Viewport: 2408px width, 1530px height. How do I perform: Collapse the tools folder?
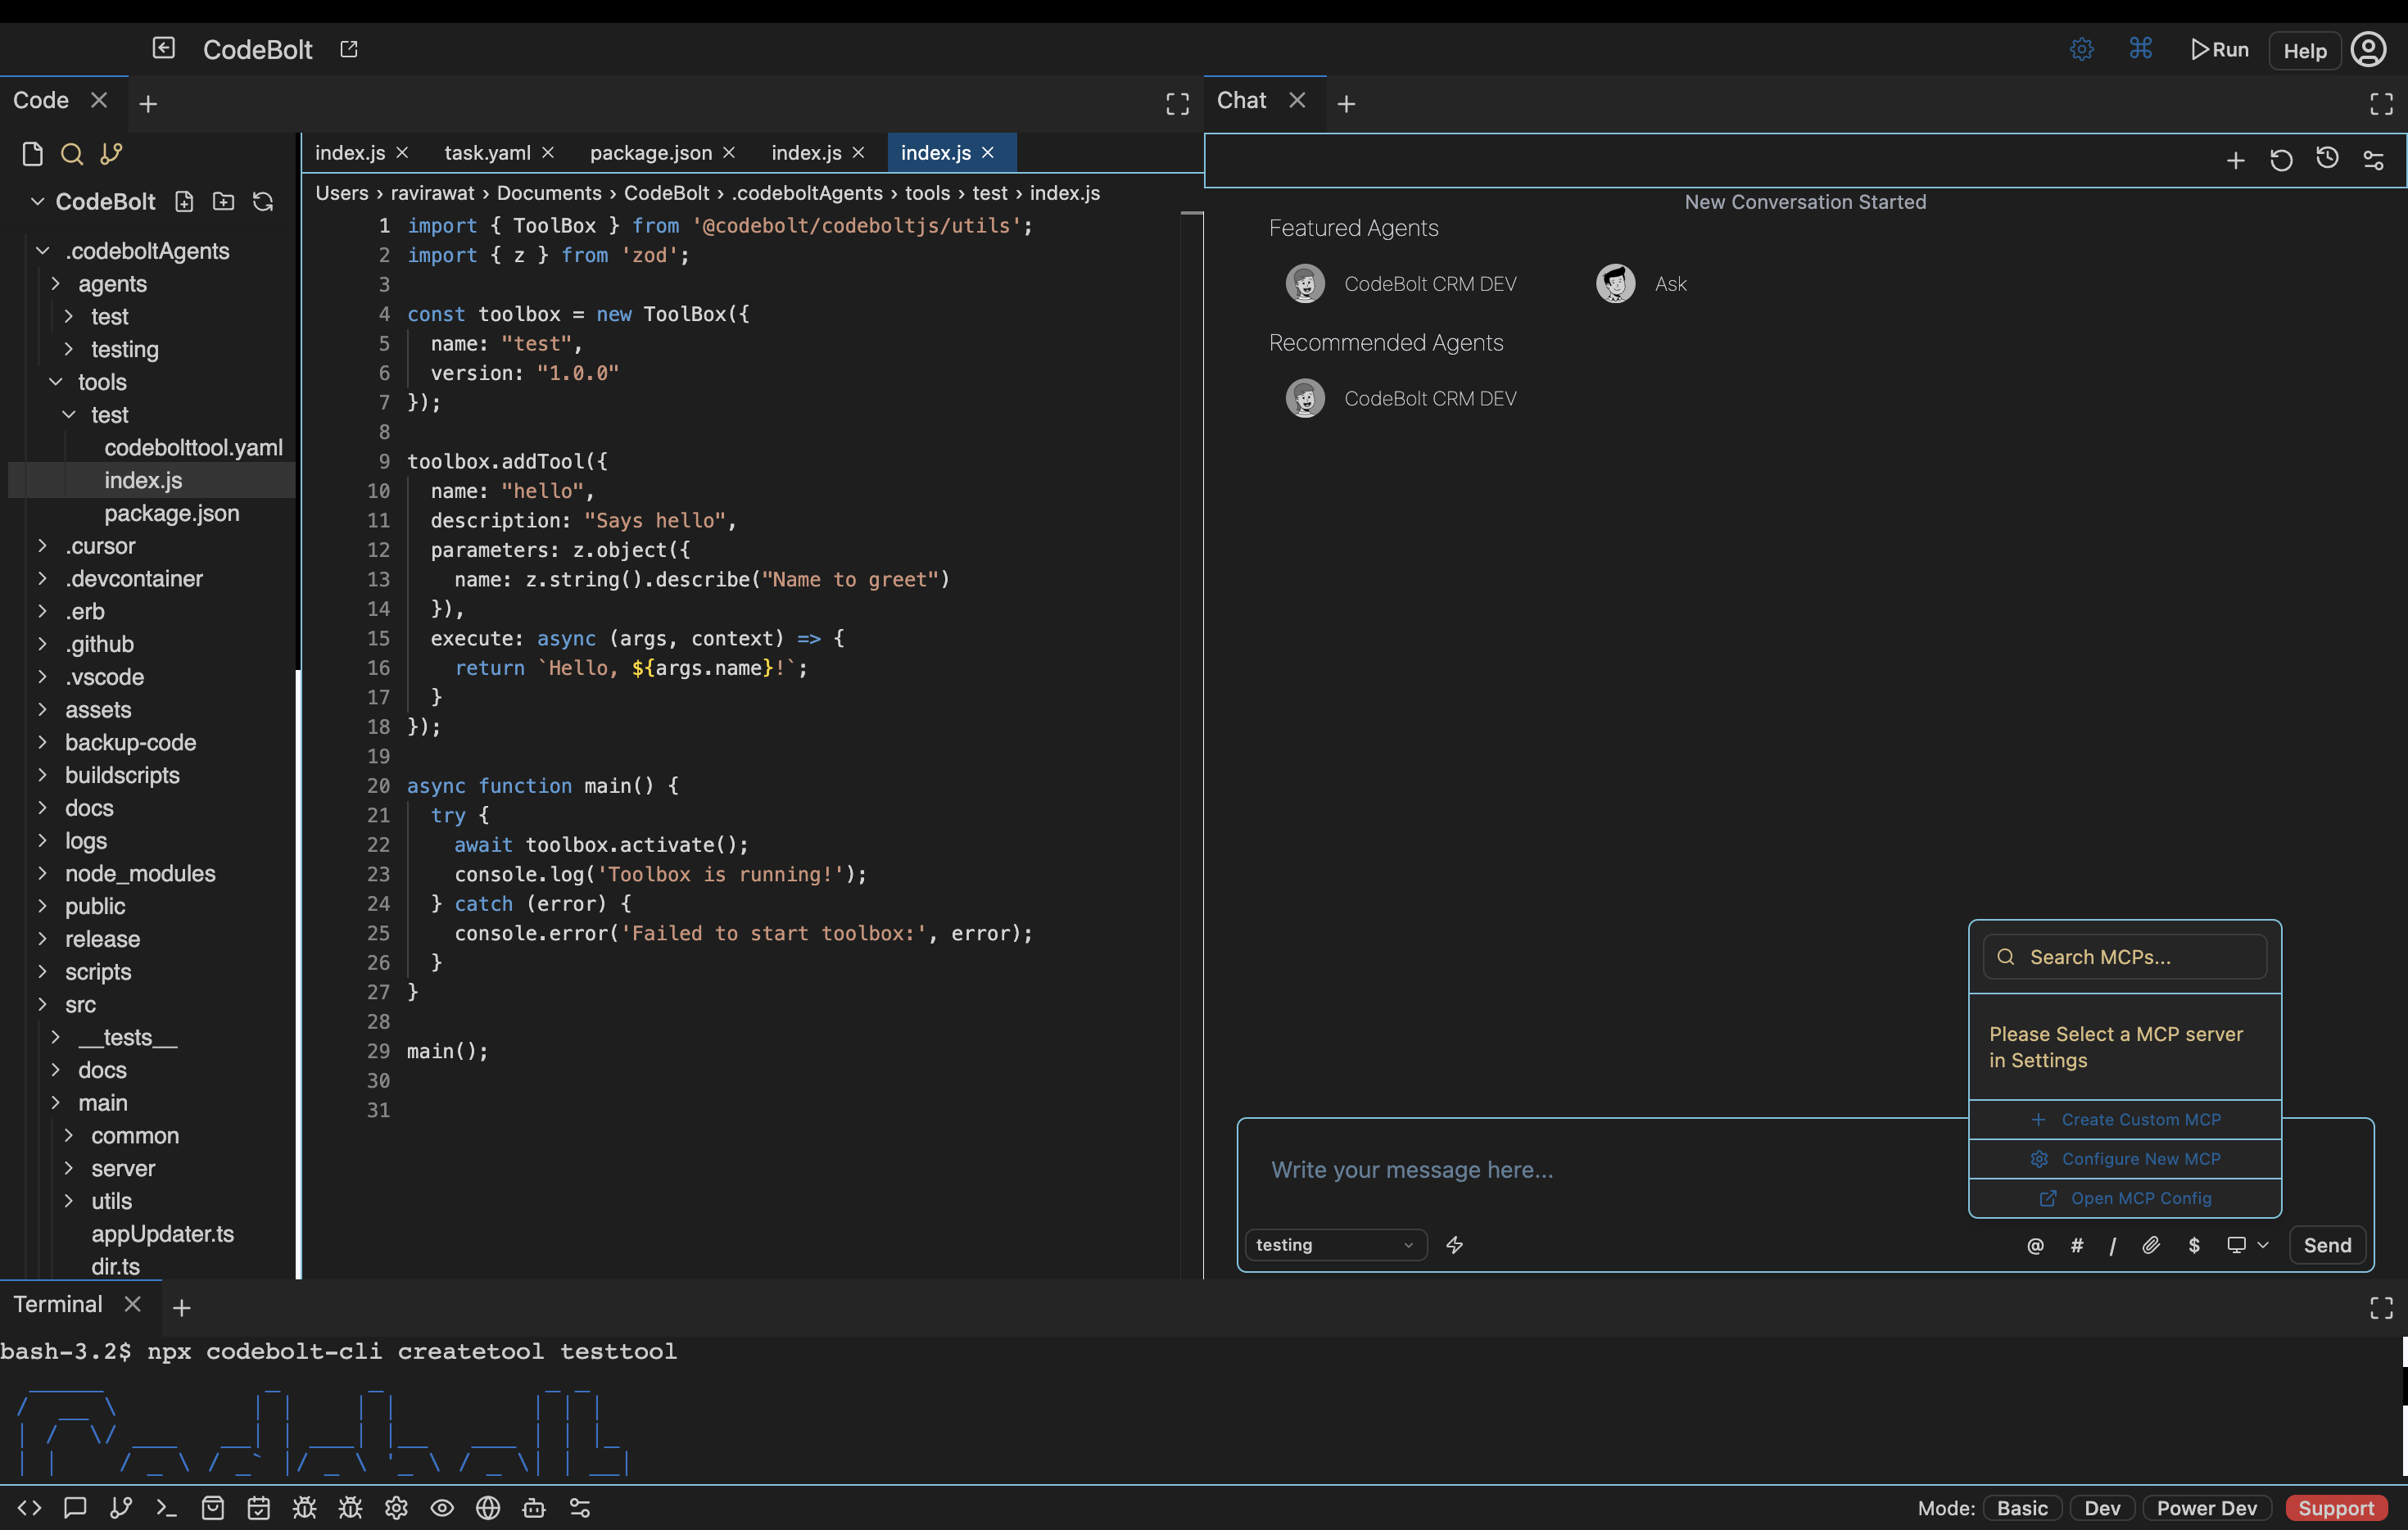click(56, 382)
